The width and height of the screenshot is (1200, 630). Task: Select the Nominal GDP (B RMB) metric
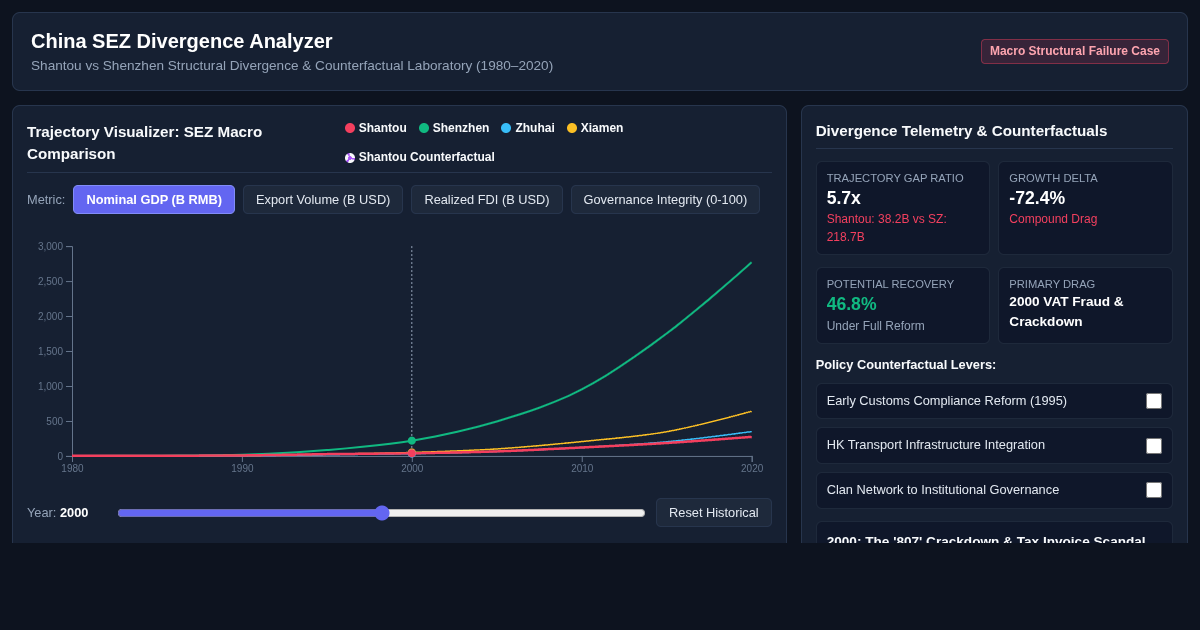tap(154, 199)
